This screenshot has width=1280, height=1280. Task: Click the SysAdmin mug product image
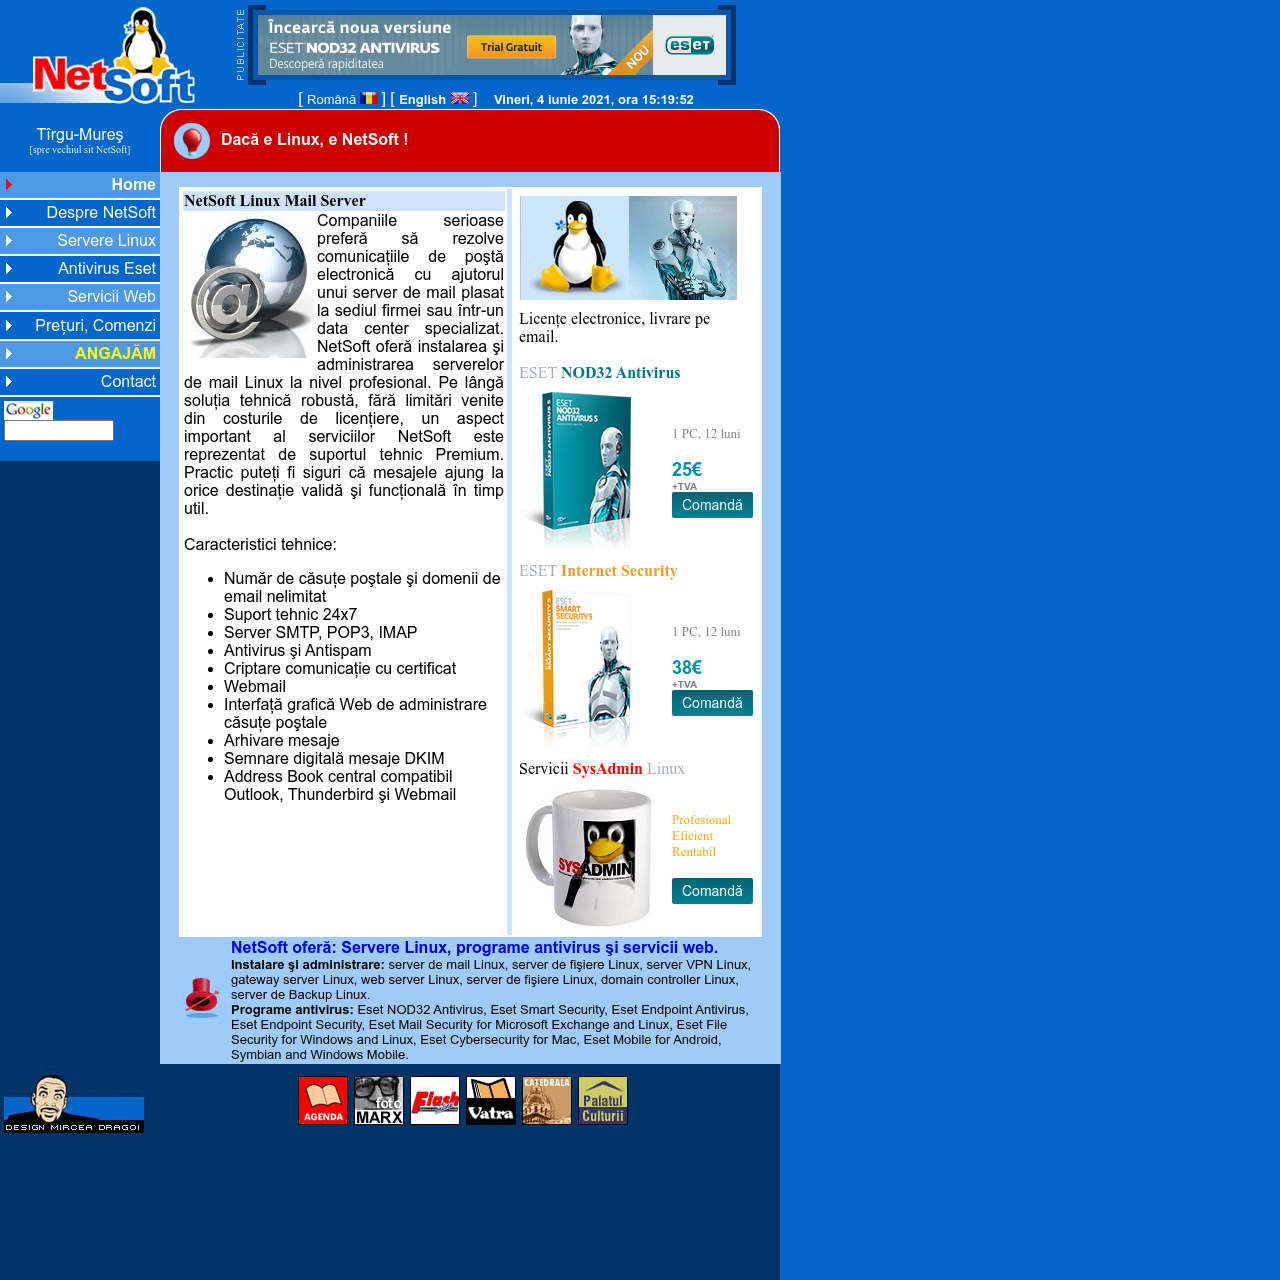(x=590, y=857)
